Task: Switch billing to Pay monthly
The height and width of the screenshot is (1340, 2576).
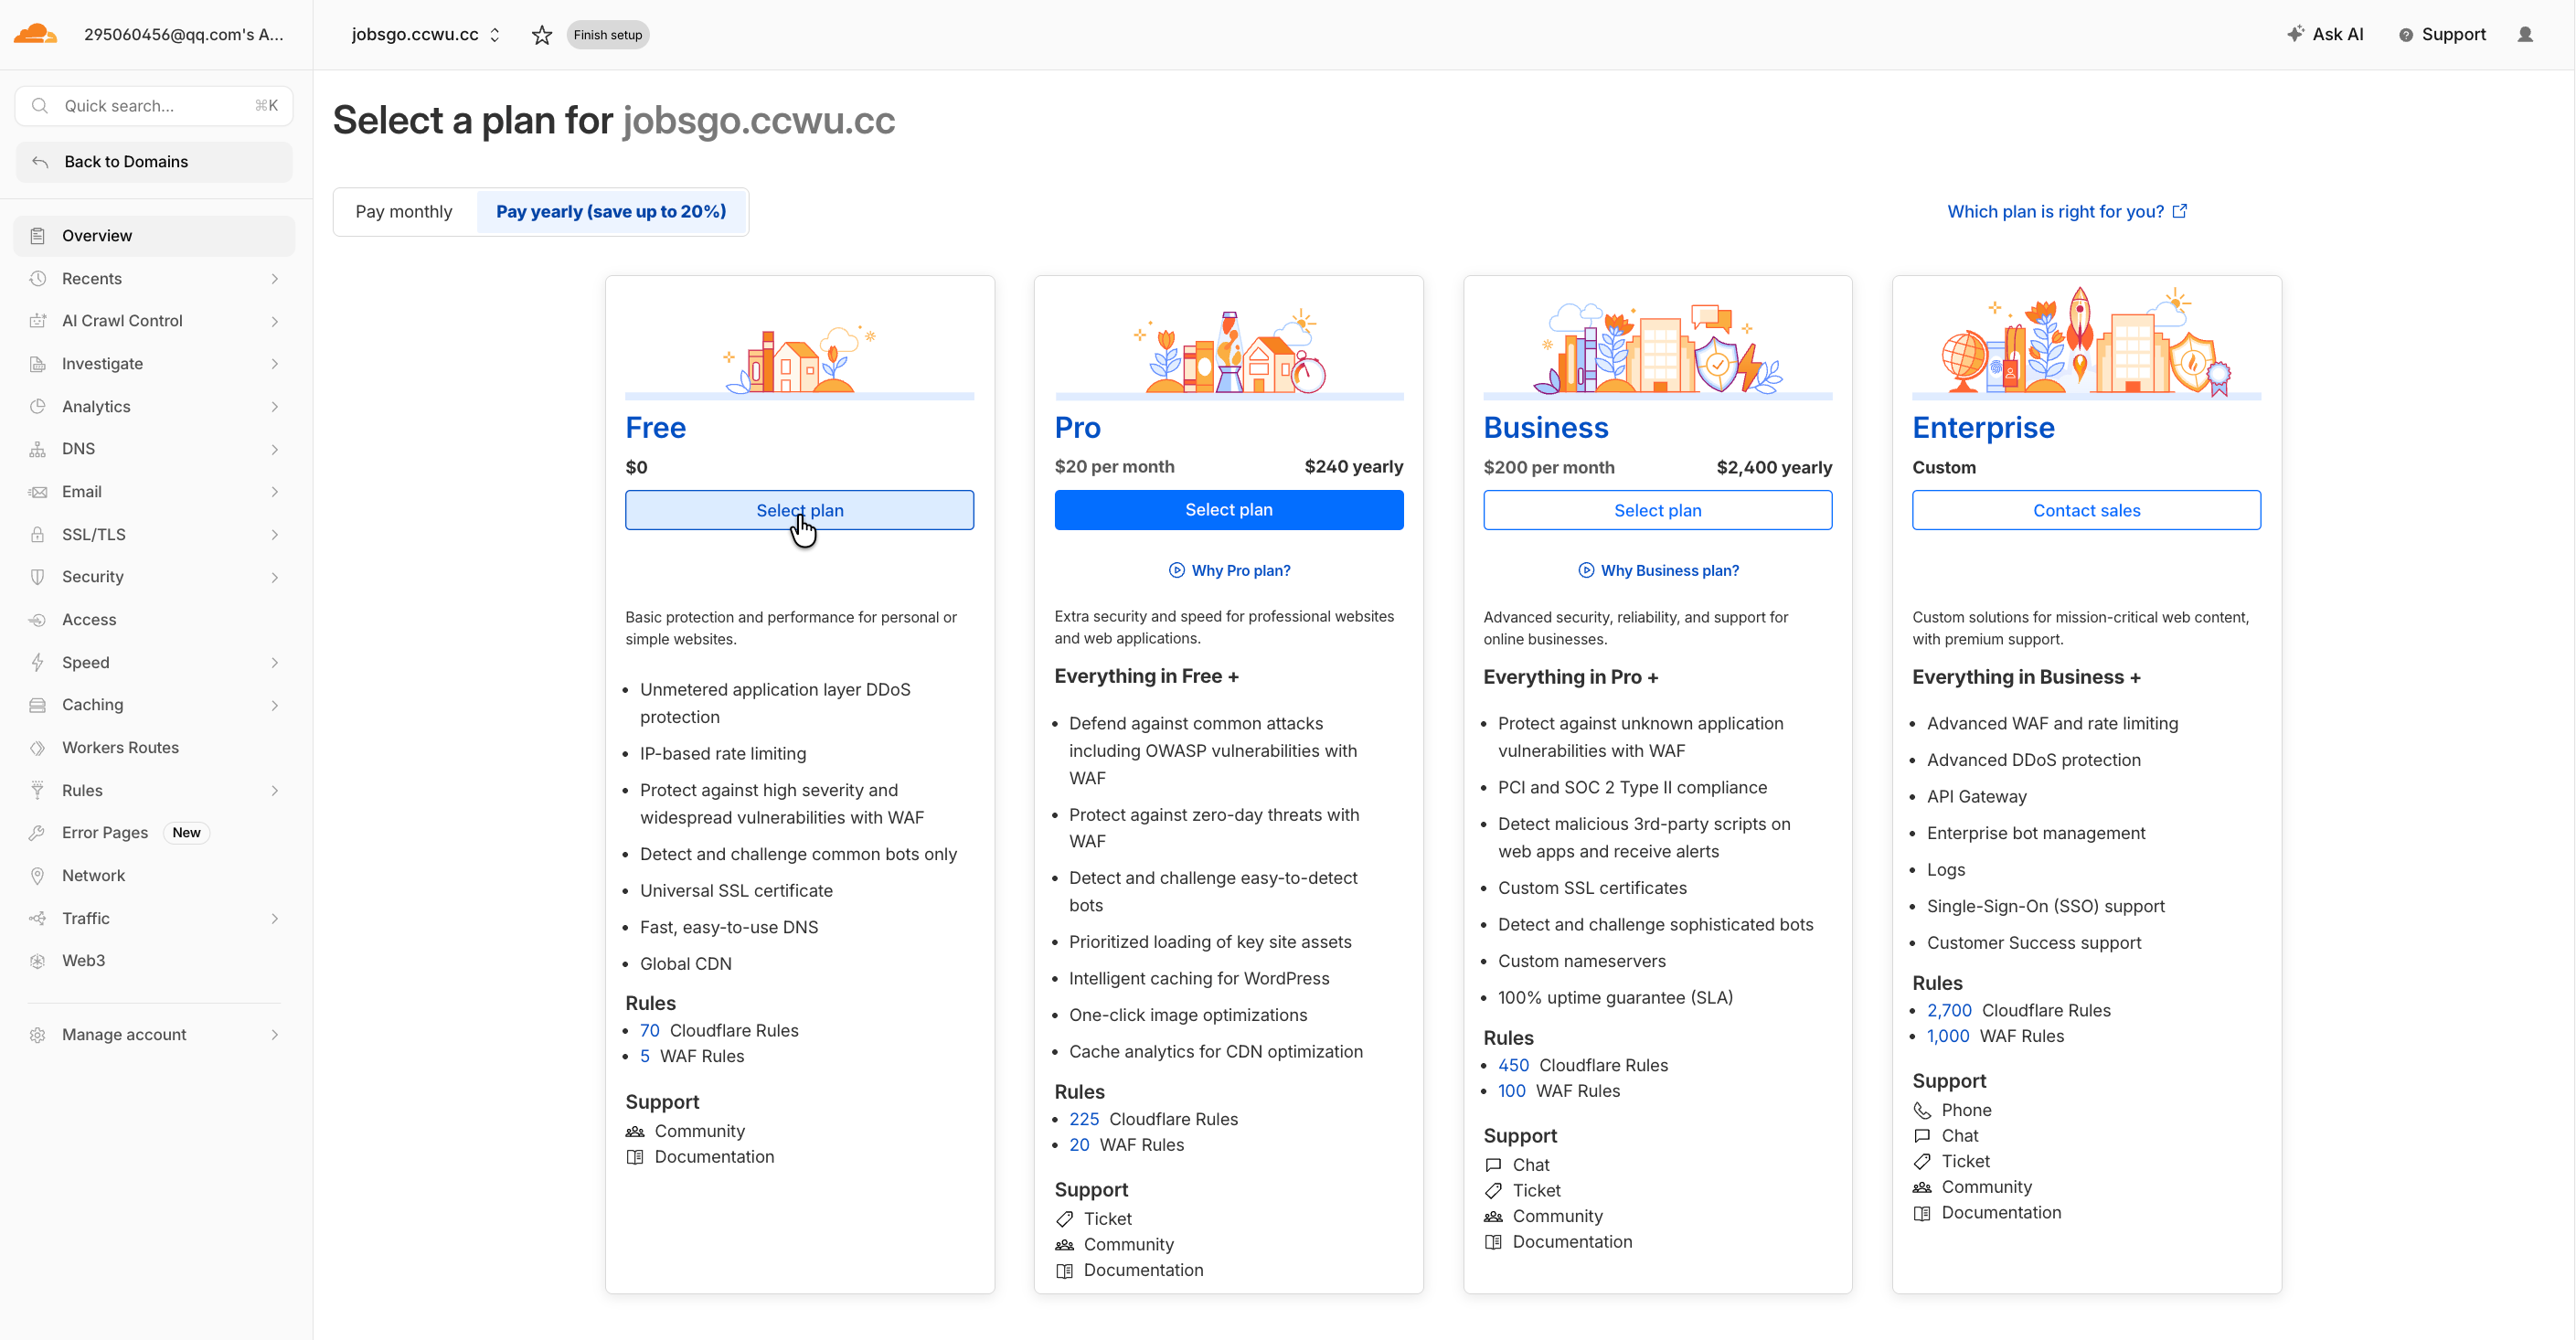Action: [404, 212]
